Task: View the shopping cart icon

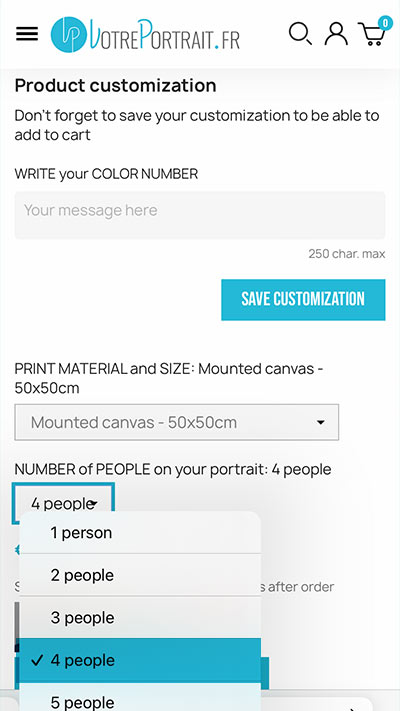Action: click(x=372, y=34)
